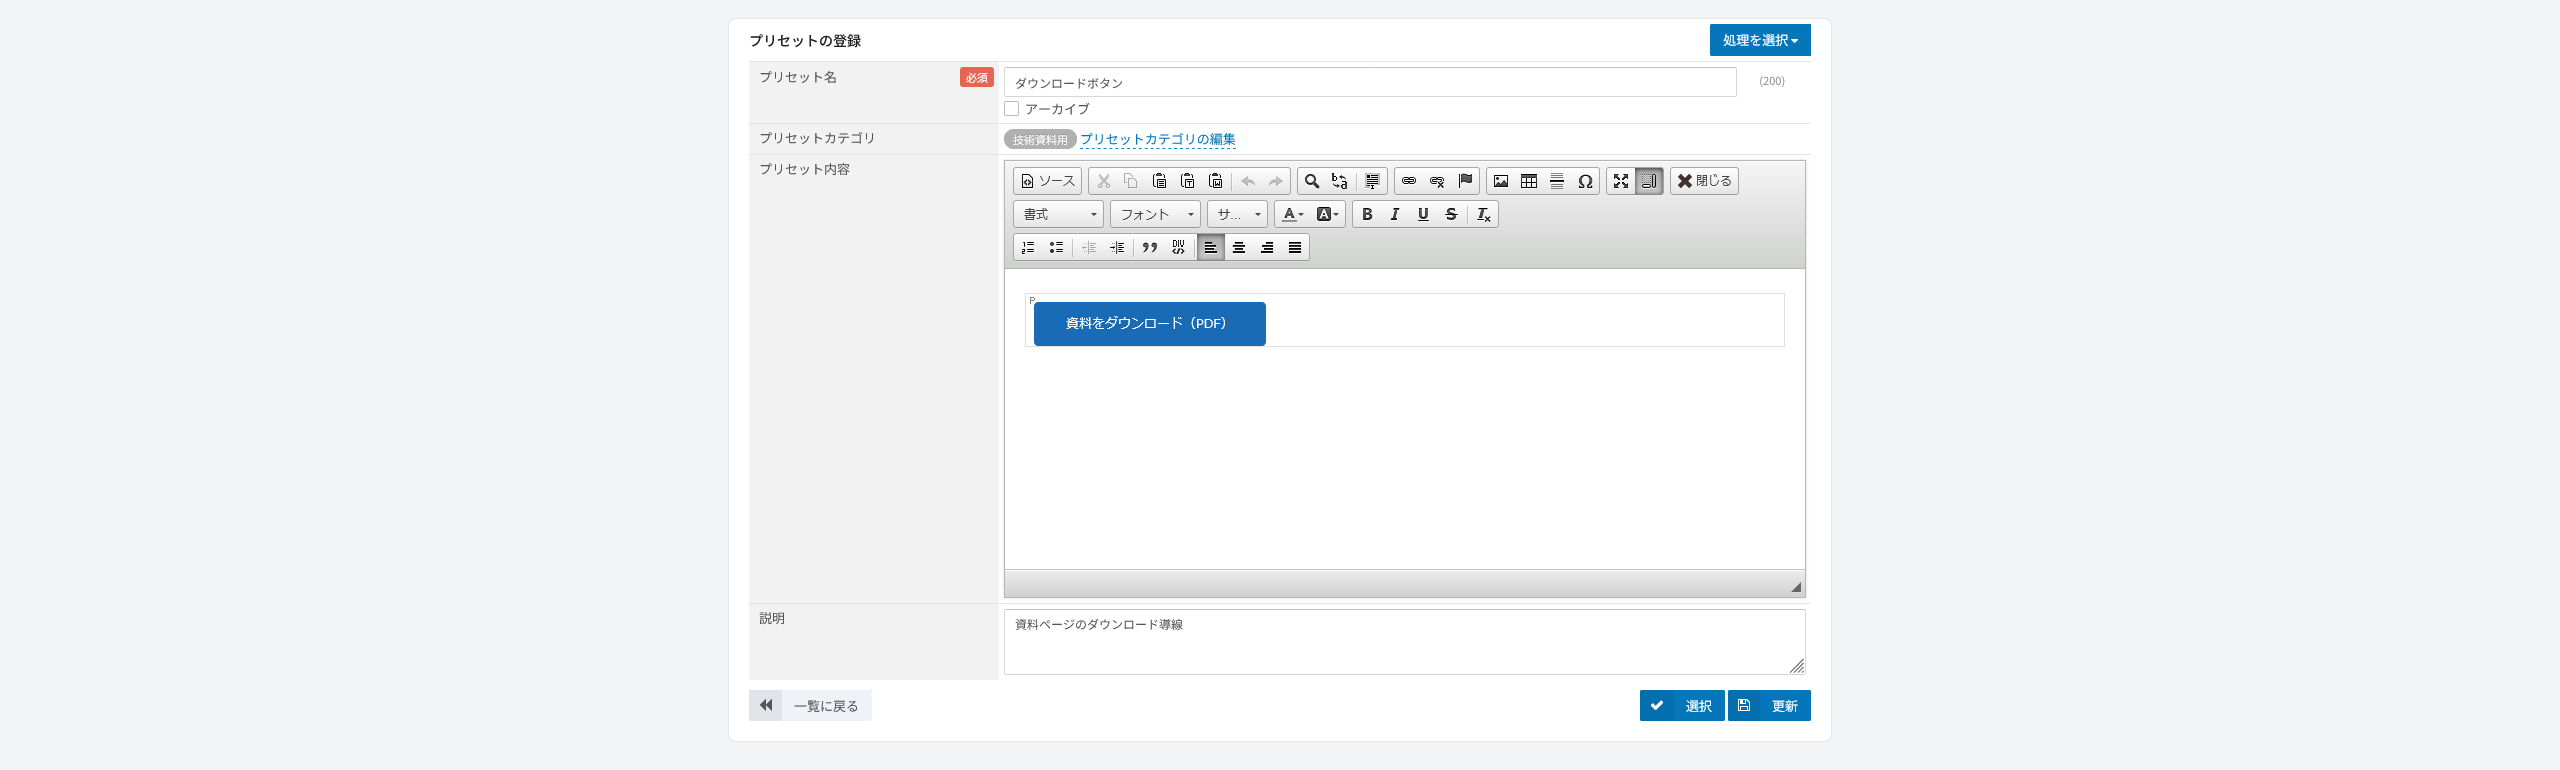Click the 説明 description textarea
Screen dimensions: 2560x770
[x=1405, y=642]
